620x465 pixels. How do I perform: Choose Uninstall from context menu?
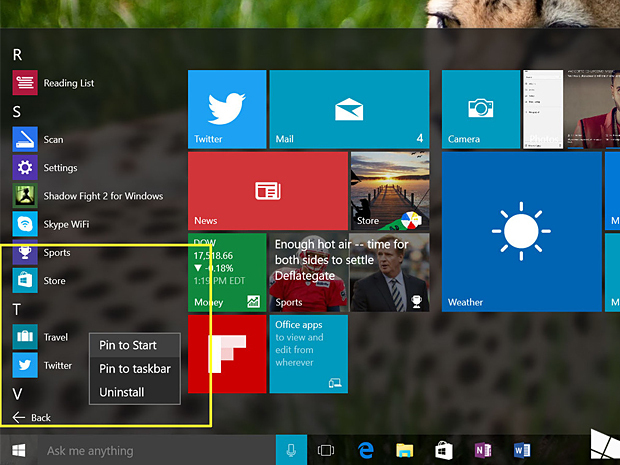(x=135, y=392)
